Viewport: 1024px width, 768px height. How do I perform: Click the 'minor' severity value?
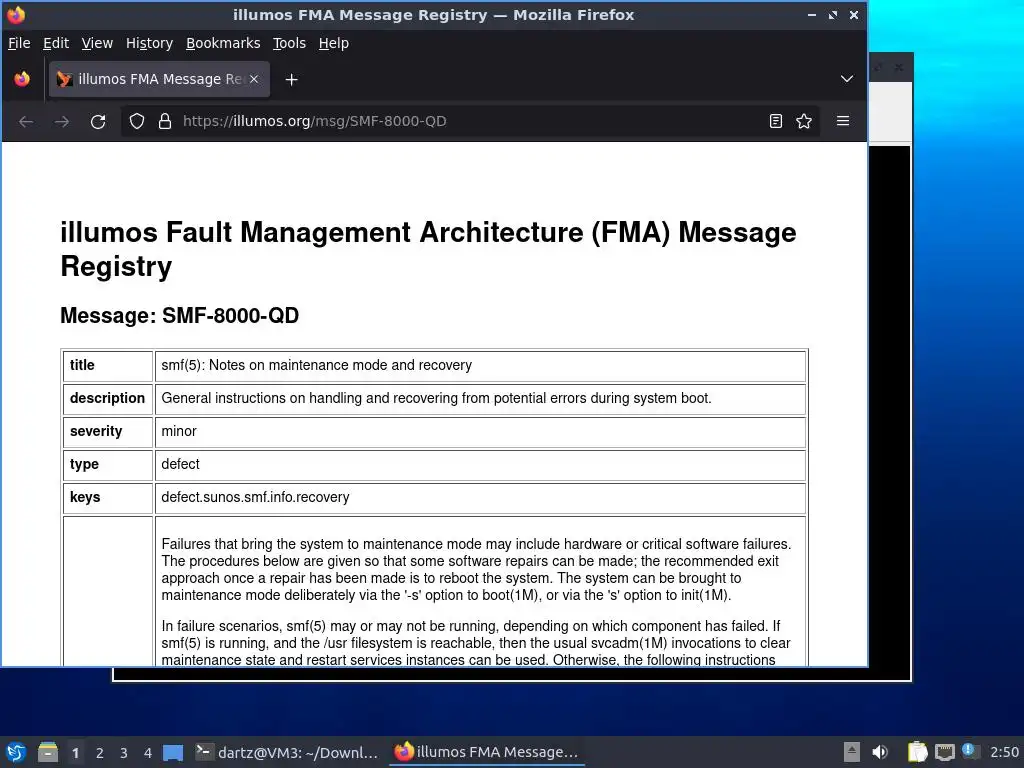click(179, 431)
